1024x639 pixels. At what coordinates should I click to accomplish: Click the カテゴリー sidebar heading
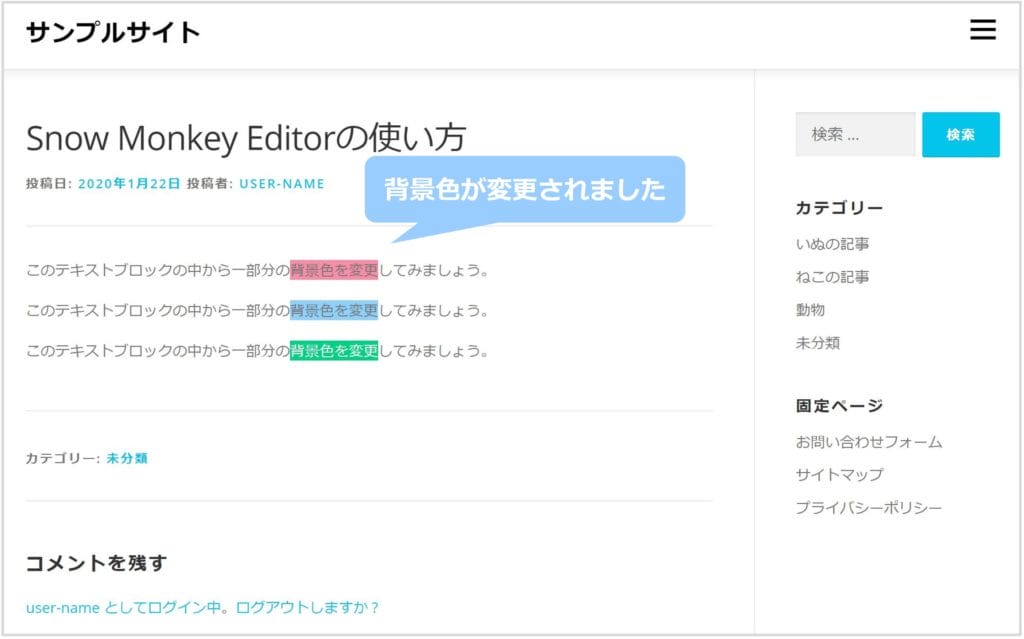[839, 208]
